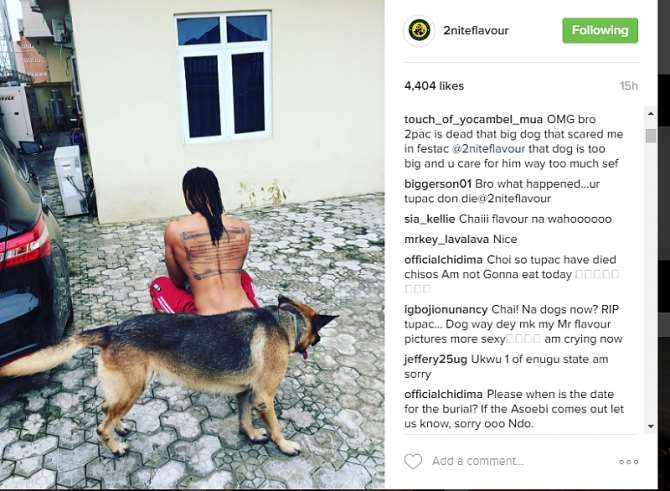Open sia_kellie commenter profile

(429, 219)
